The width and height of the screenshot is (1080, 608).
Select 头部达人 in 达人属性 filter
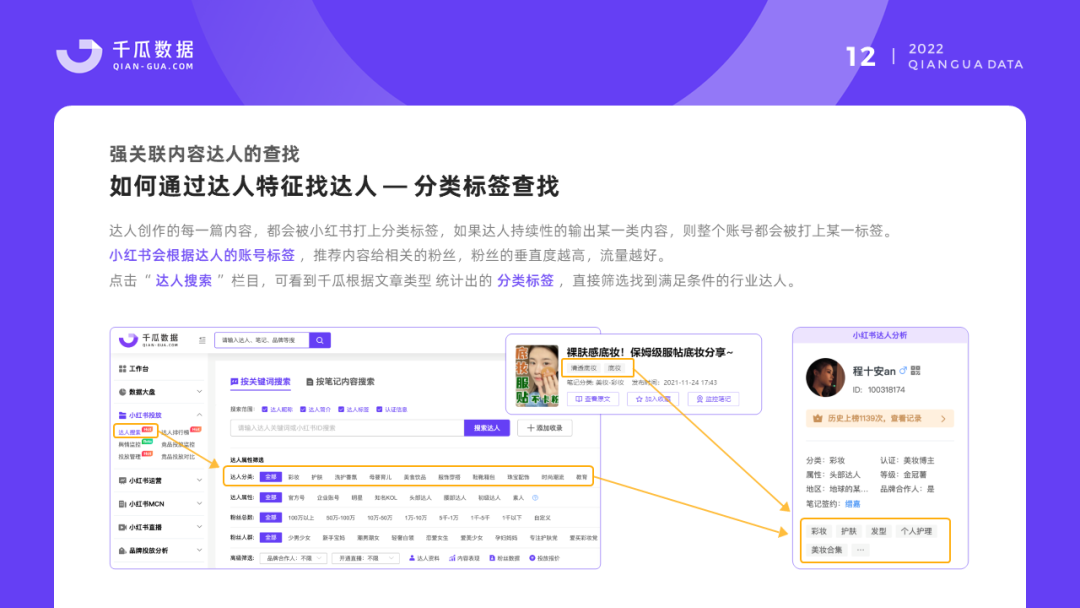tap(420, 498)
